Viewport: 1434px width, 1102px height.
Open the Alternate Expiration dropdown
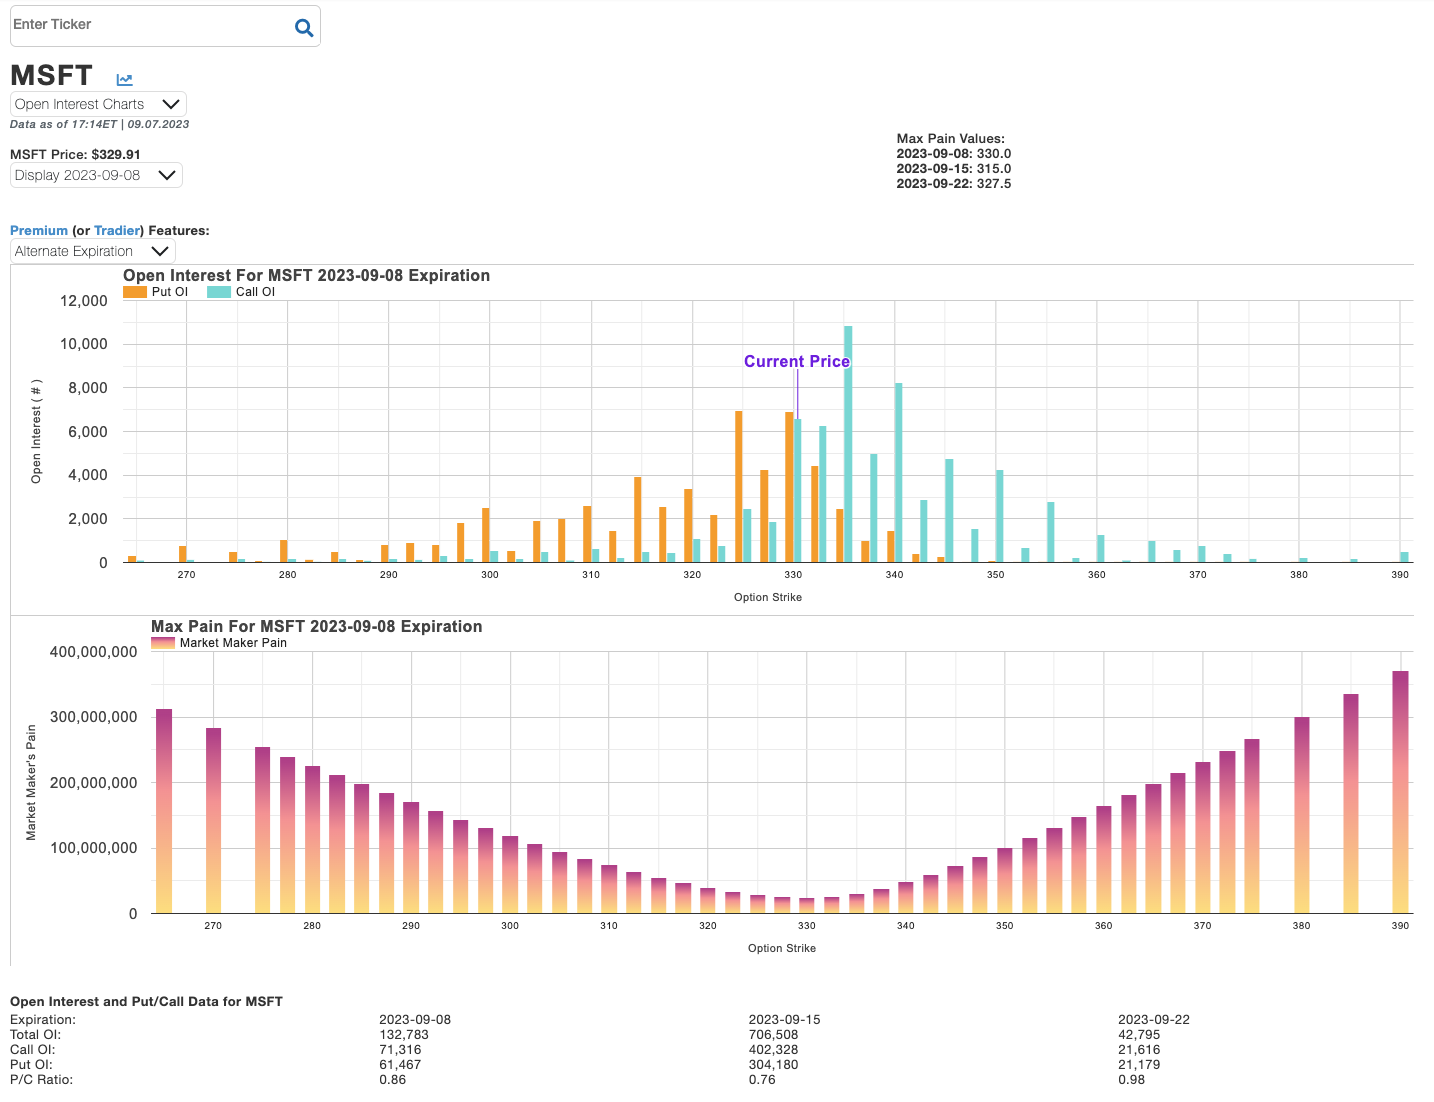93,251
